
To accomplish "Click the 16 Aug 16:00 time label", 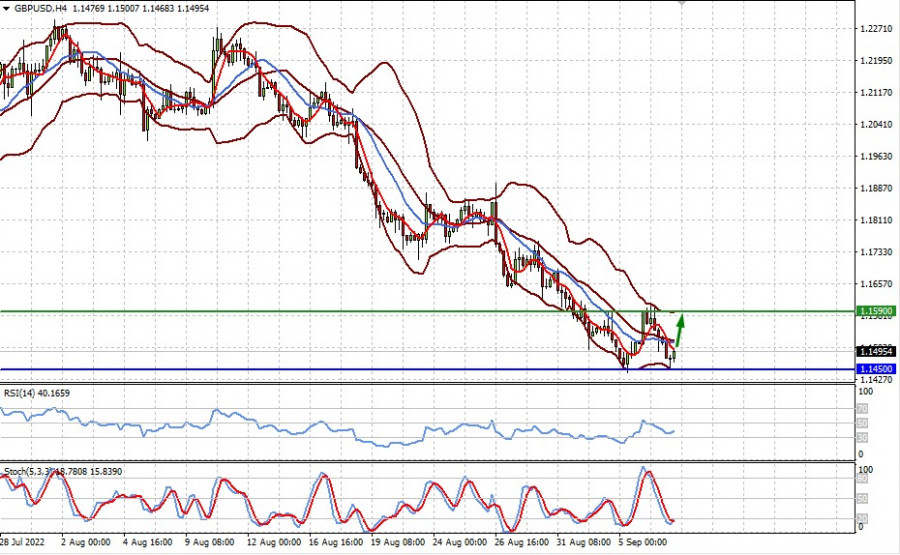I will point(335,542).
